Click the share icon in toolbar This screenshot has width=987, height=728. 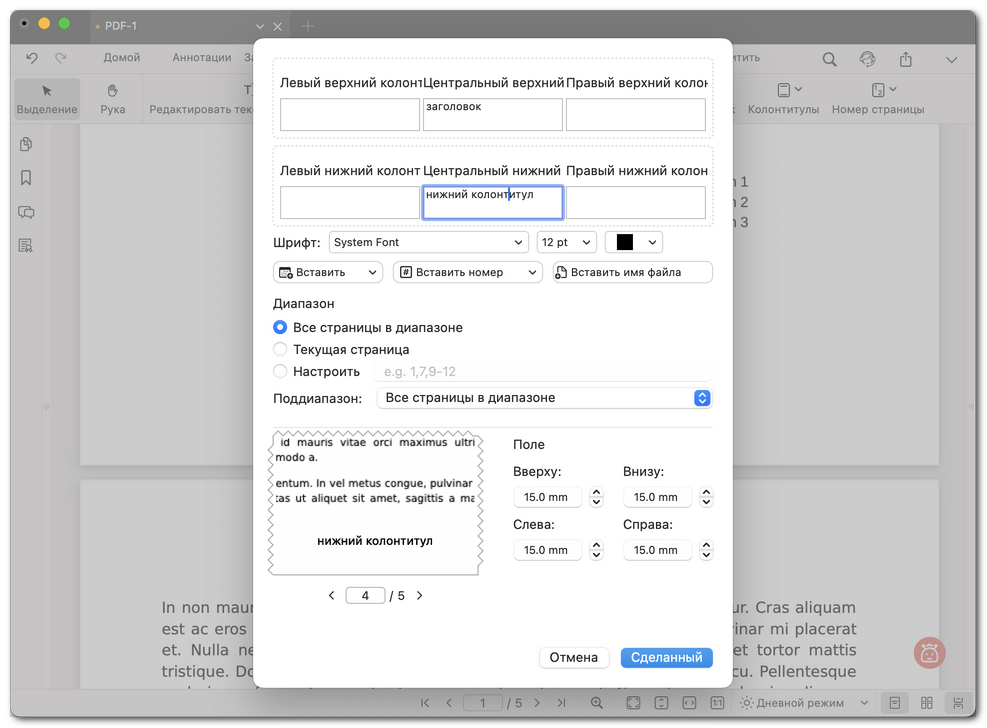tap(905, 59)
